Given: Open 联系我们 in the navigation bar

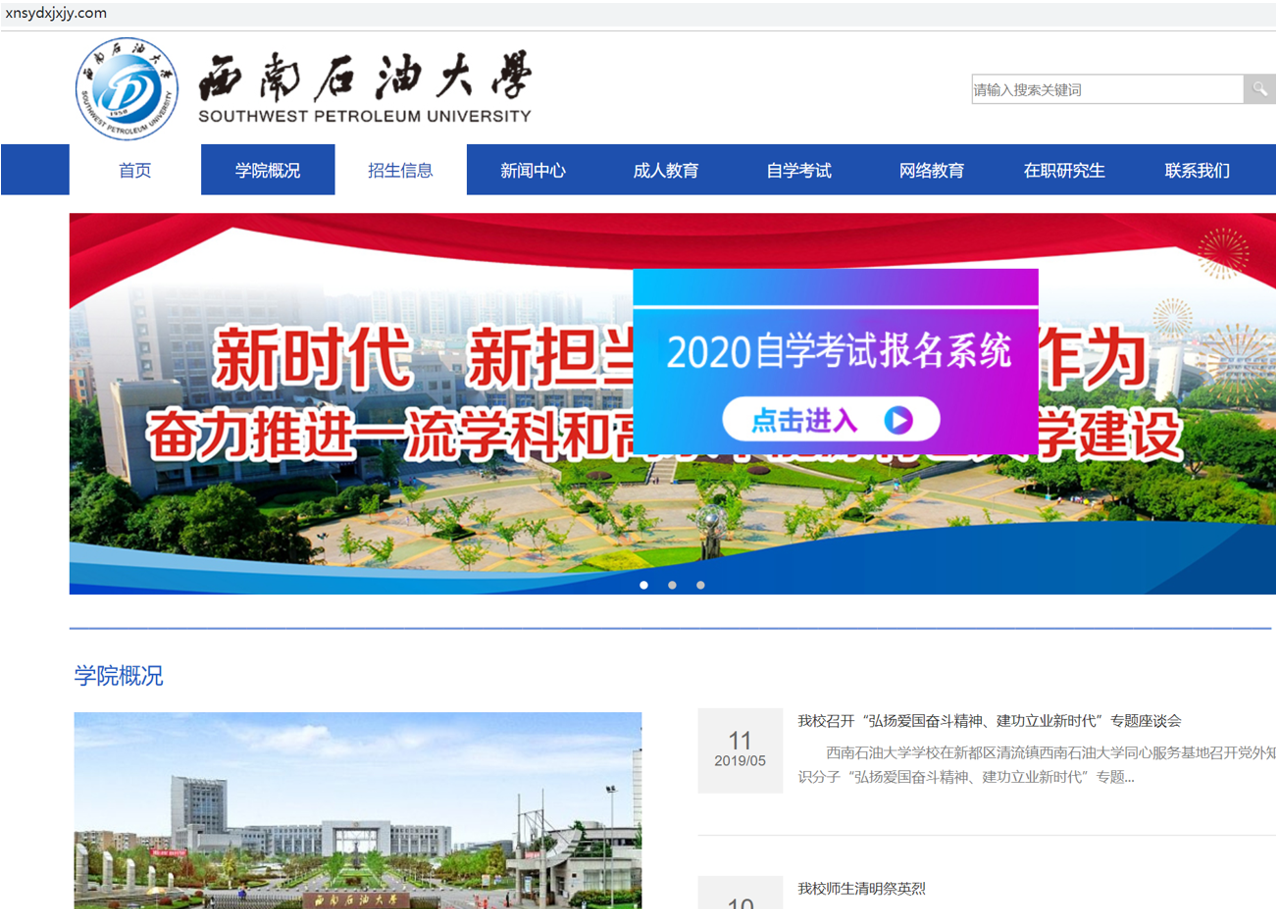Looking at the screenshot, I should pyautogui.click(x=1197, y=170).
